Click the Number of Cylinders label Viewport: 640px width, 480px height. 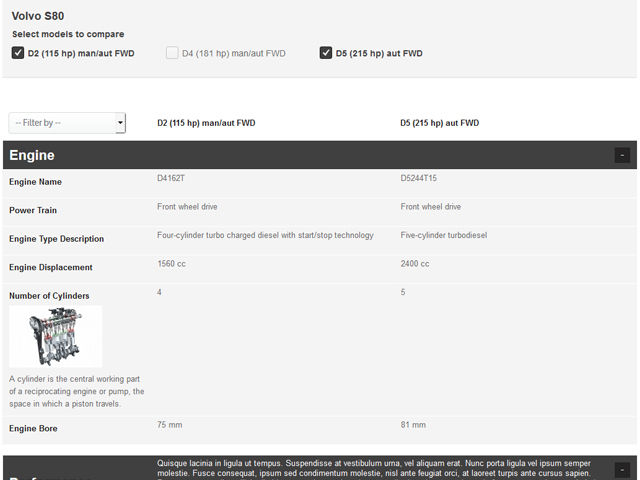click(x=49, y=296)
